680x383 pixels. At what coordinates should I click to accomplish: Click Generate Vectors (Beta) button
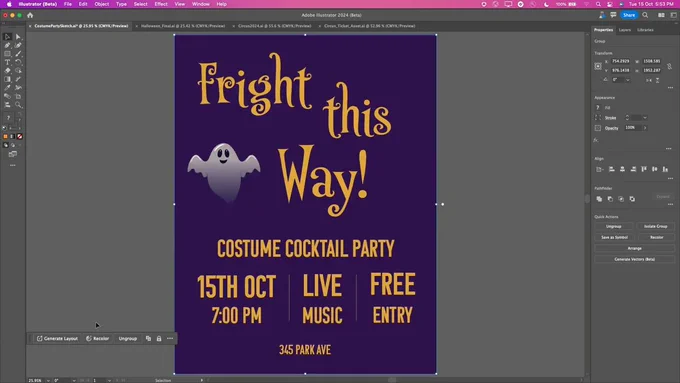tap(634, 259)
